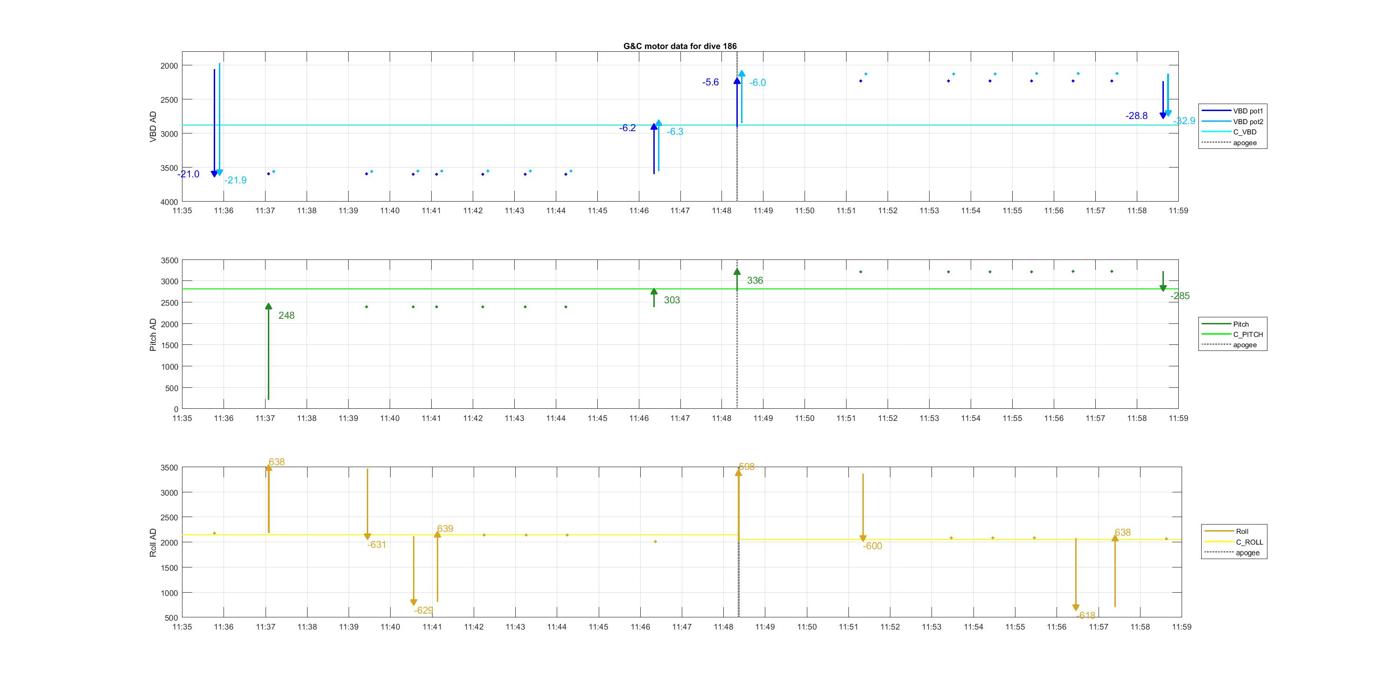The width and height of the screenshot is (1400, 693).
Task: Select 'C_VBD' legend entry
Action: pyautogui.click(x=1230, y=132)
